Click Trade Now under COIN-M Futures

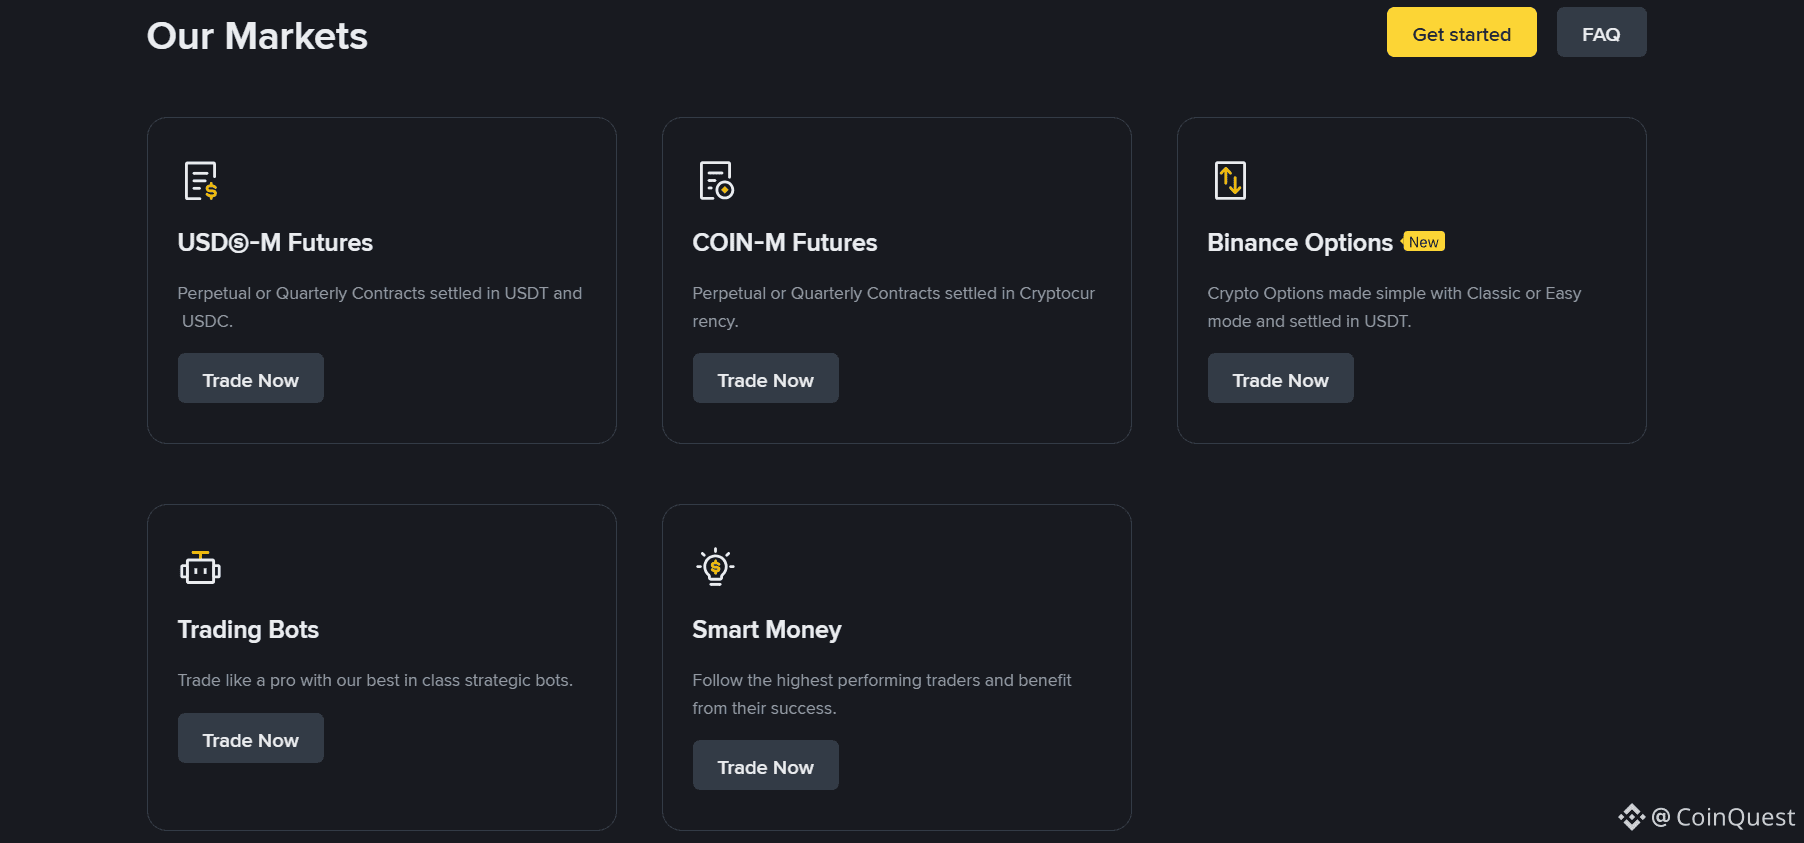coord(766,378)
